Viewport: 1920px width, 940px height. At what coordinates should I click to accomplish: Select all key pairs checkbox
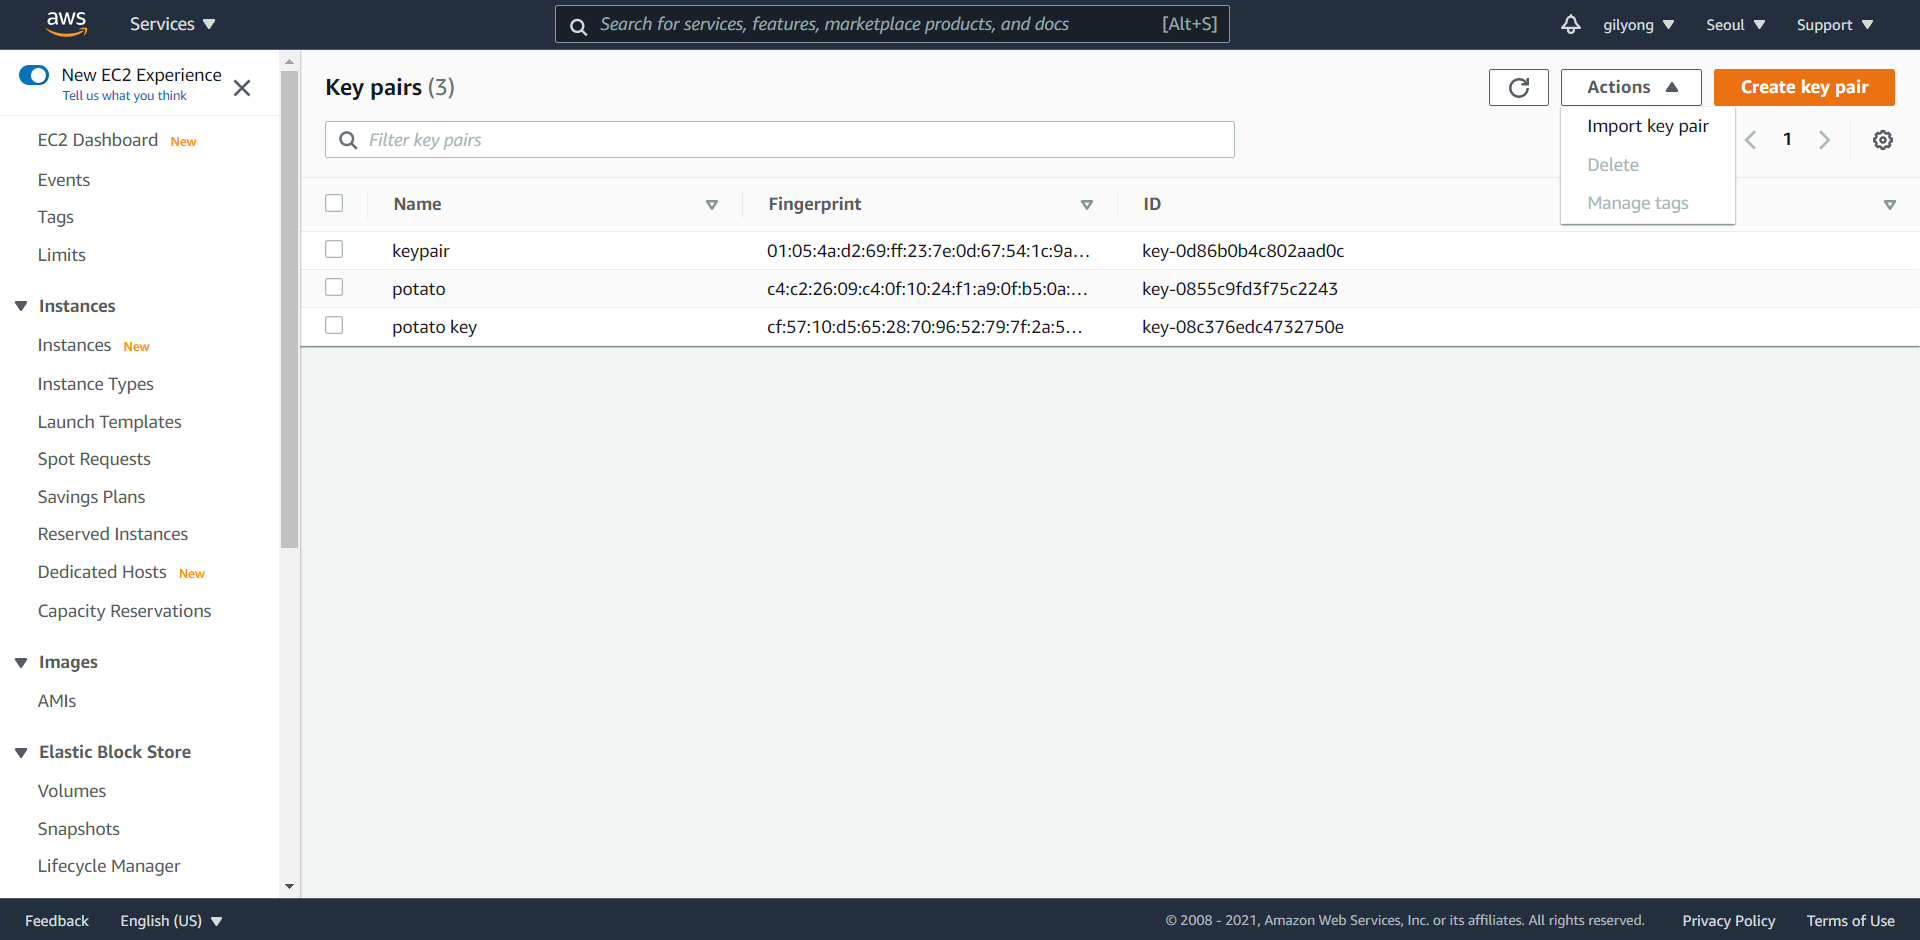pyautogui.click(x=334, y=203)
